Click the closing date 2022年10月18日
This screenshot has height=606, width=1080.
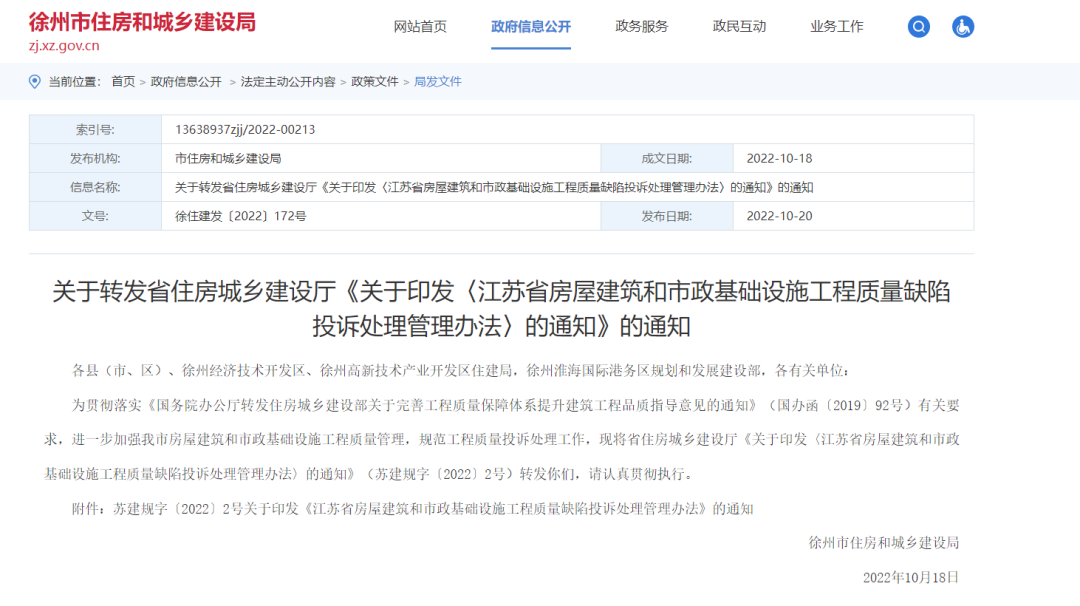(x=911, y=577)
